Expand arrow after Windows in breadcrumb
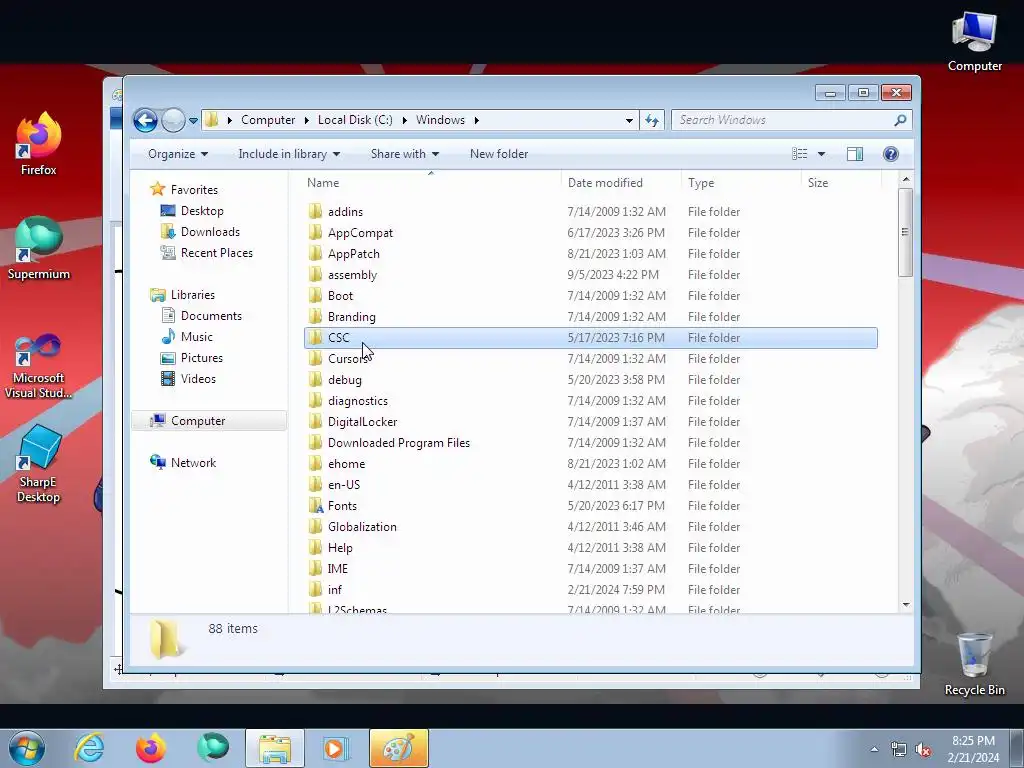1024x768 pixels. point(477,120)
